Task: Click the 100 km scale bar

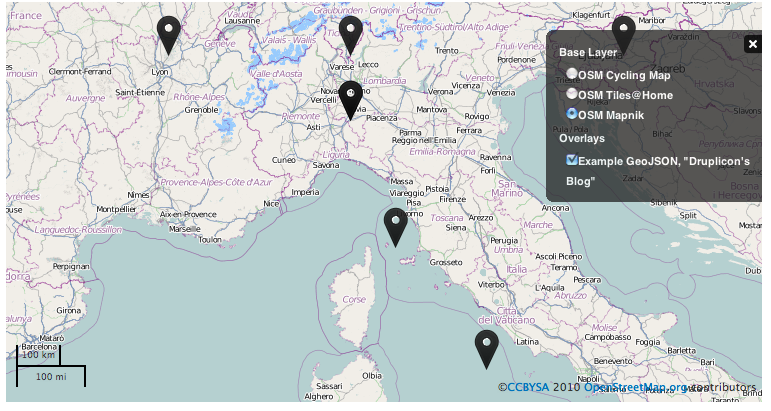Action: coord(38,355)
